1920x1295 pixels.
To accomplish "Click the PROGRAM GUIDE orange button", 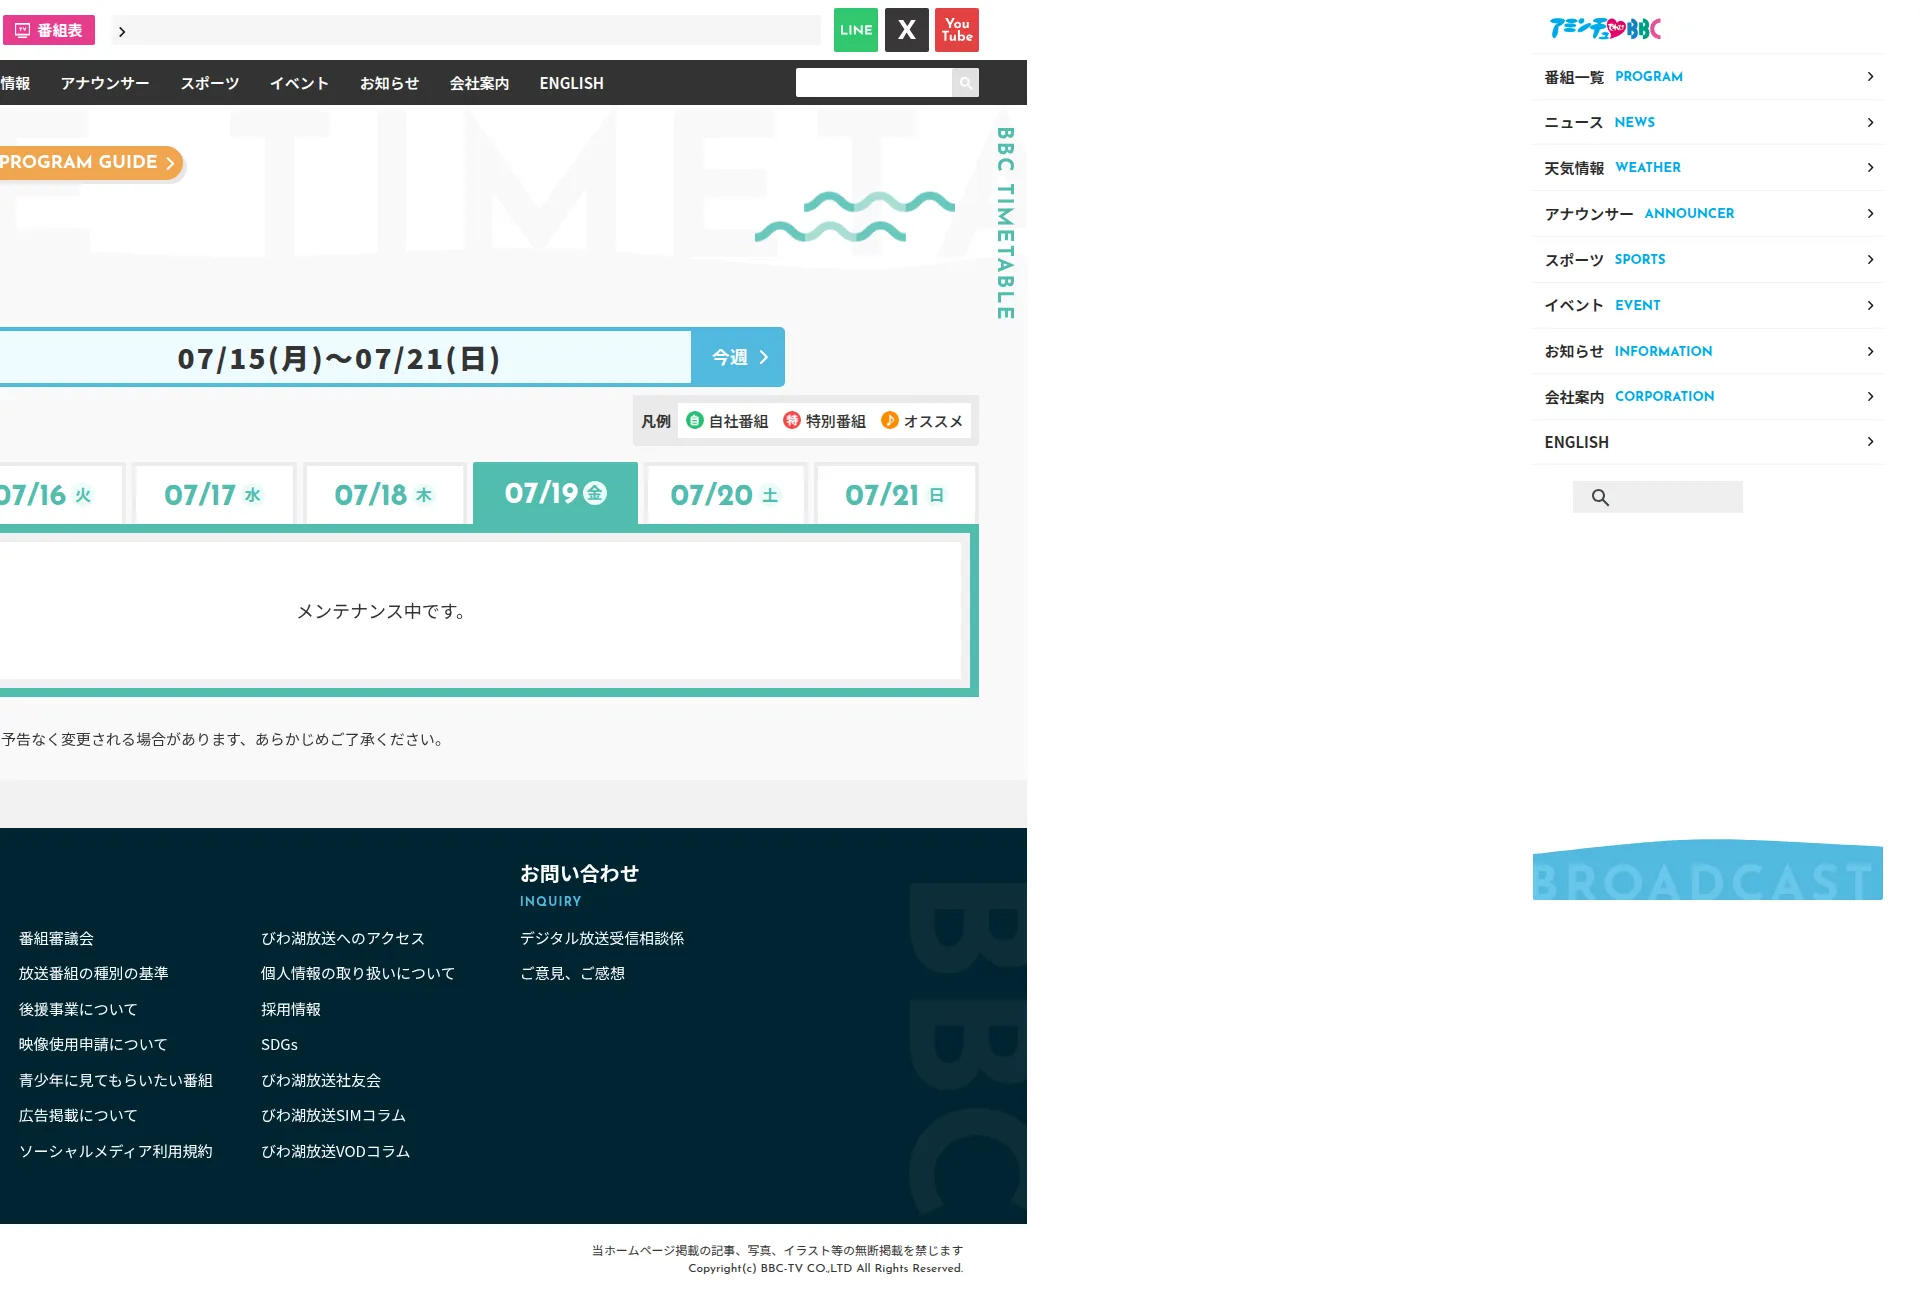I will pyautogui.click(x=90, y=162).
